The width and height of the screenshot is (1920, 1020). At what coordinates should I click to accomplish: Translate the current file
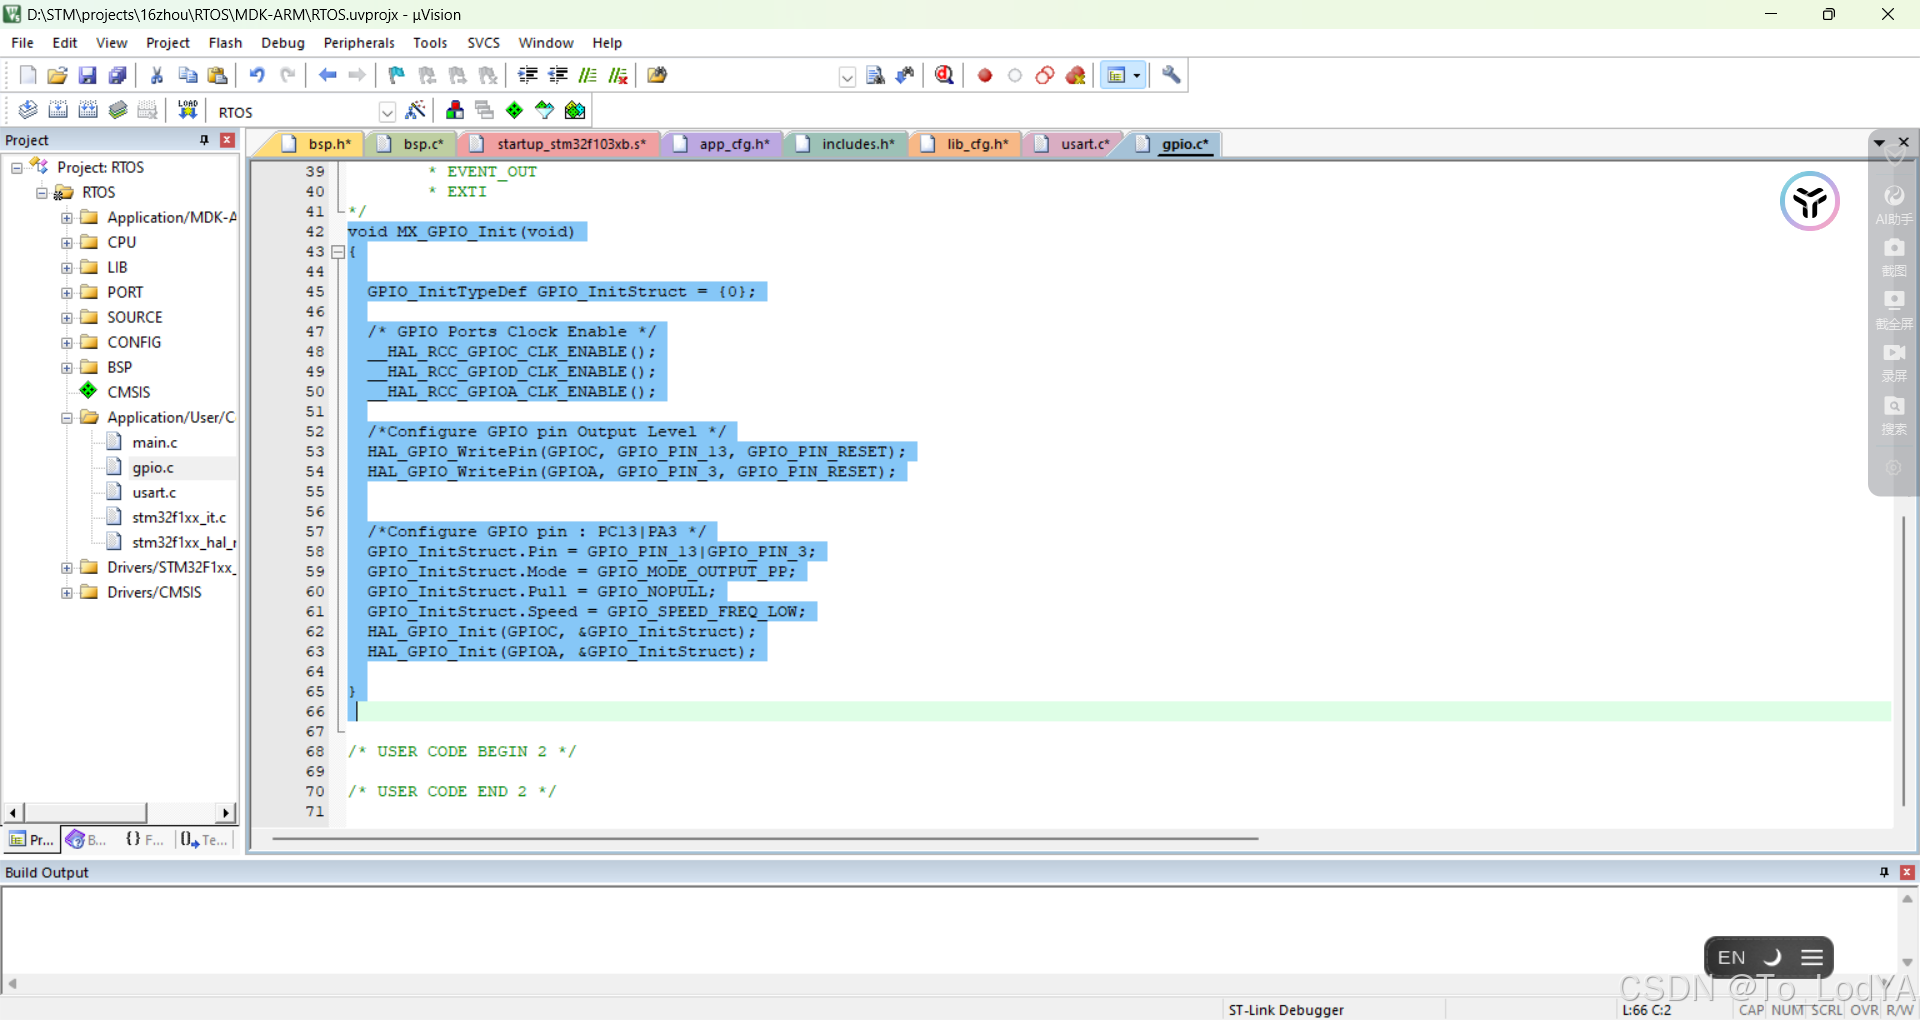point(28,110)
